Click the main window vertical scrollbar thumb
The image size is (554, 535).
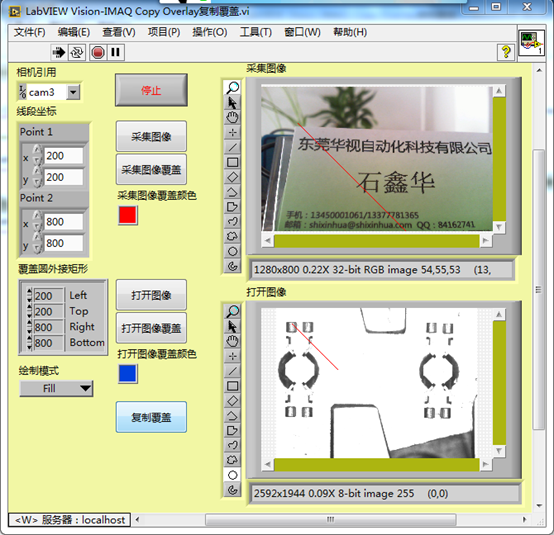click(539, 289)
